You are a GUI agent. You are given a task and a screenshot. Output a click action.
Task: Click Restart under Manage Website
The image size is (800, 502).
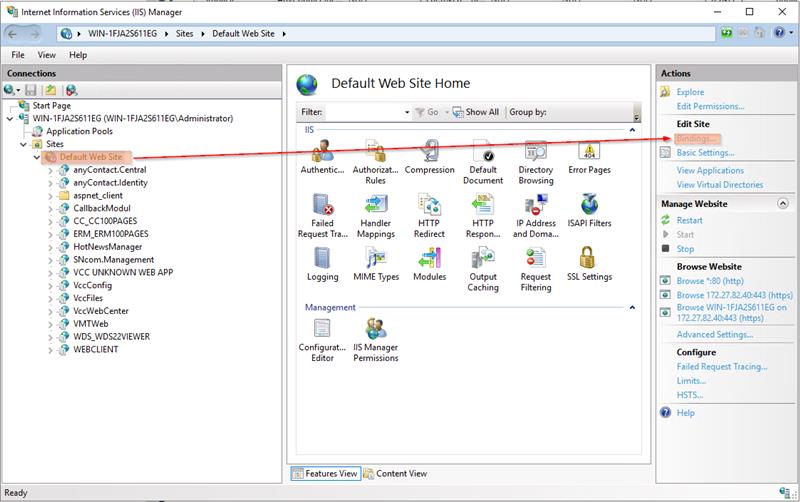(x=689, y=220)
